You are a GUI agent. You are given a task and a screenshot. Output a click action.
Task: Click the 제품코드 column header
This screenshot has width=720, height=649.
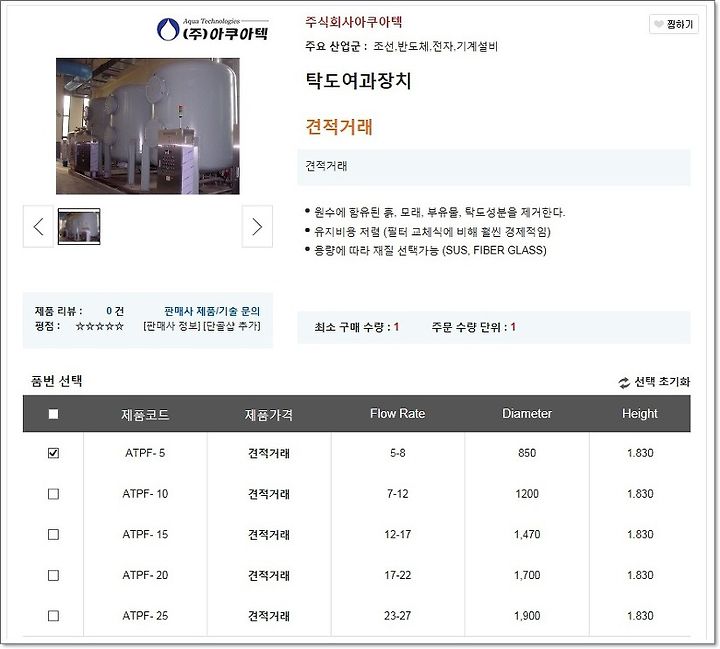[145, 415]
